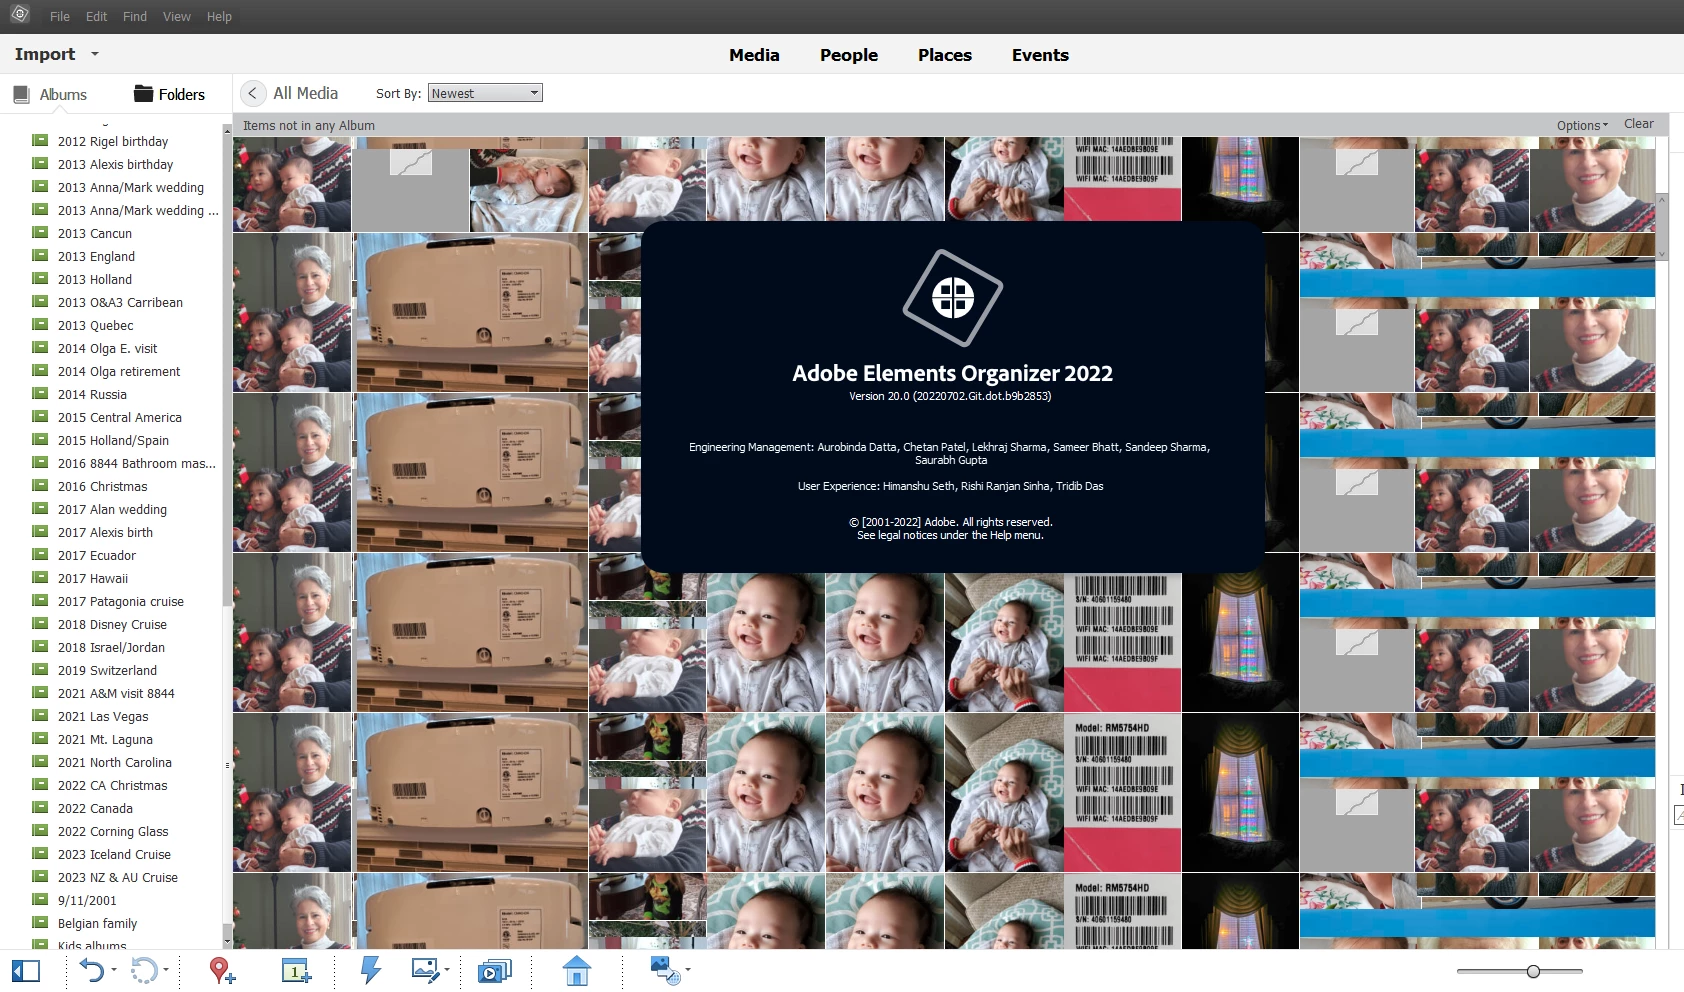The width and height of the screenshot is (1684, 992).
Task: Open the 2013 Alexis birthday album
Action: tap(115, 164)
